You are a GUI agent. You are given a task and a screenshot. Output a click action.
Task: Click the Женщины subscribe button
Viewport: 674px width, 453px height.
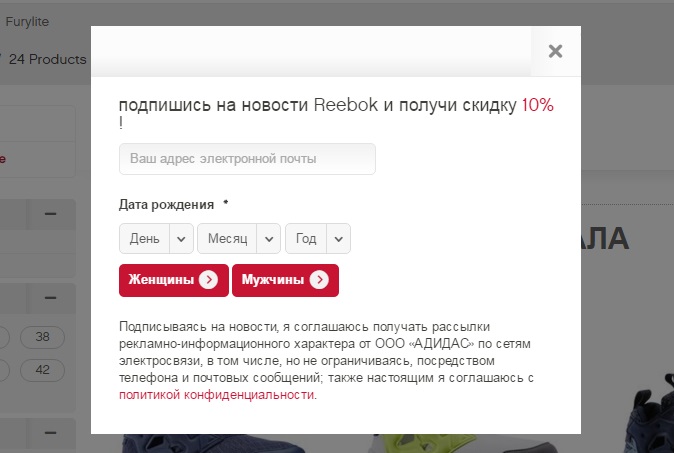coord(174,280)
